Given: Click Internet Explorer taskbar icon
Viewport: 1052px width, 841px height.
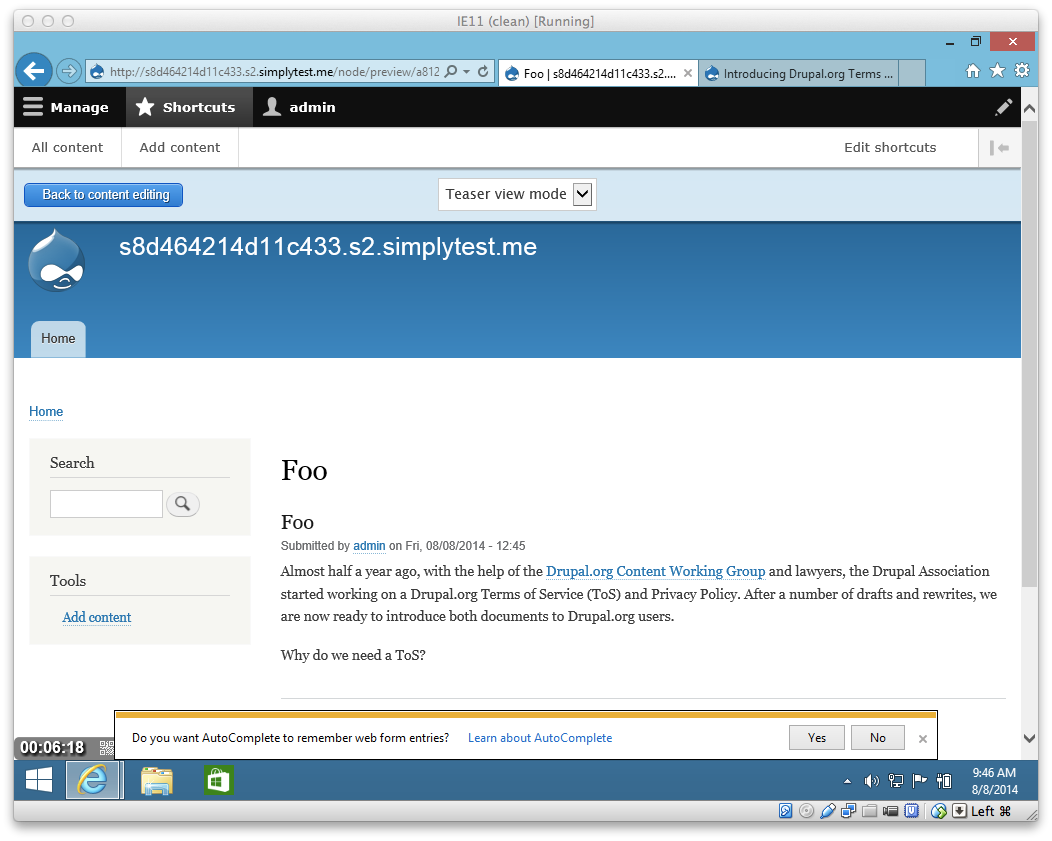Looking at the screenshot, I should (x=93, y=780).
